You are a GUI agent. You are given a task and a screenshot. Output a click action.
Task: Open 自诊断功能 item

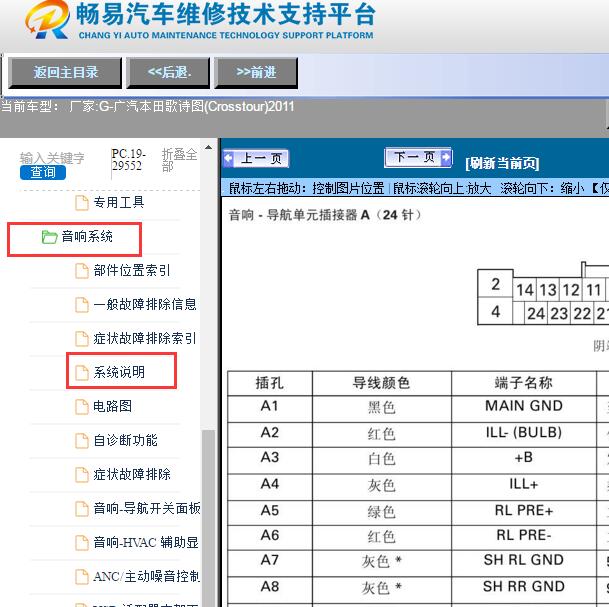point(125,440)
